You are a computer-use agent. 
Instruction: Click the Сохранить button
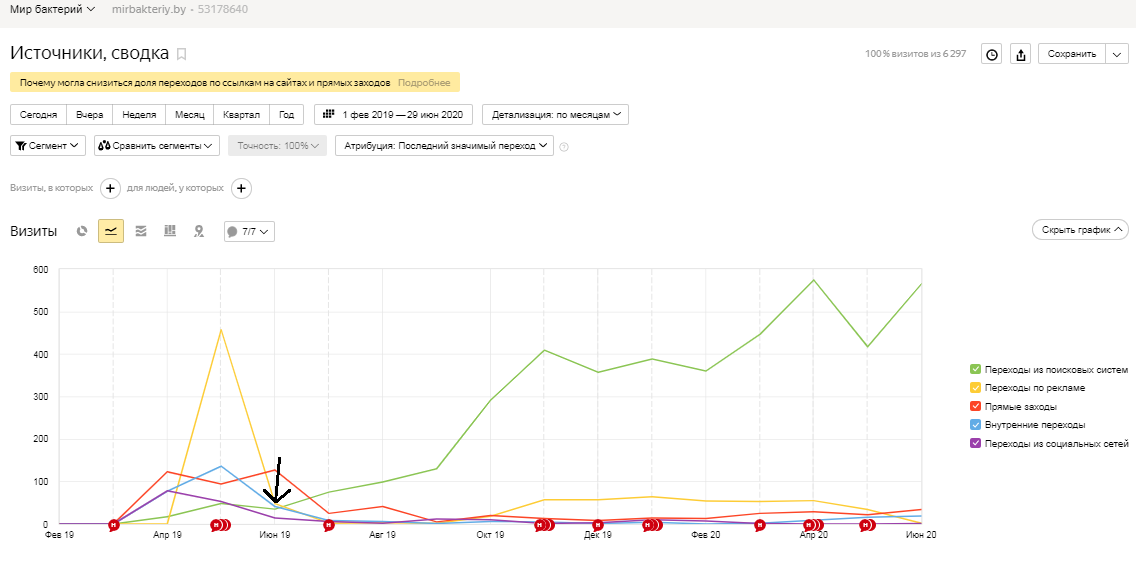tap(1072, 54)
